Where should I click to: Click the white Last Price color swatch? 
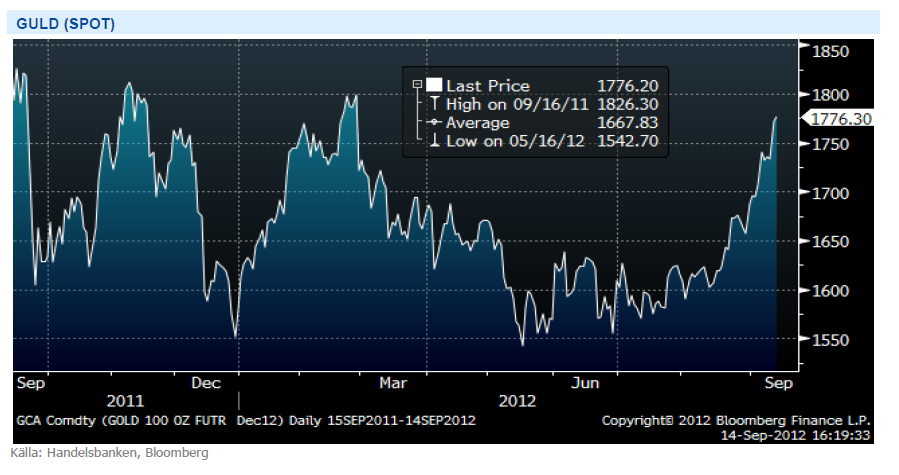pyautogui.click(x=434, y=86)
